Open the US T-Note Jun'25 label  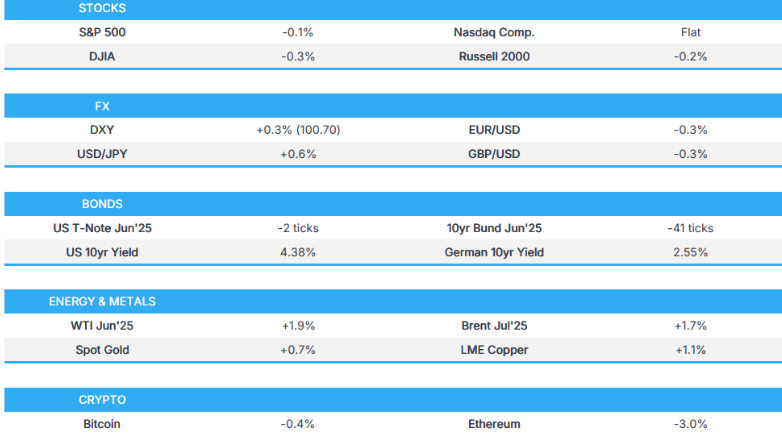(102, 228)
